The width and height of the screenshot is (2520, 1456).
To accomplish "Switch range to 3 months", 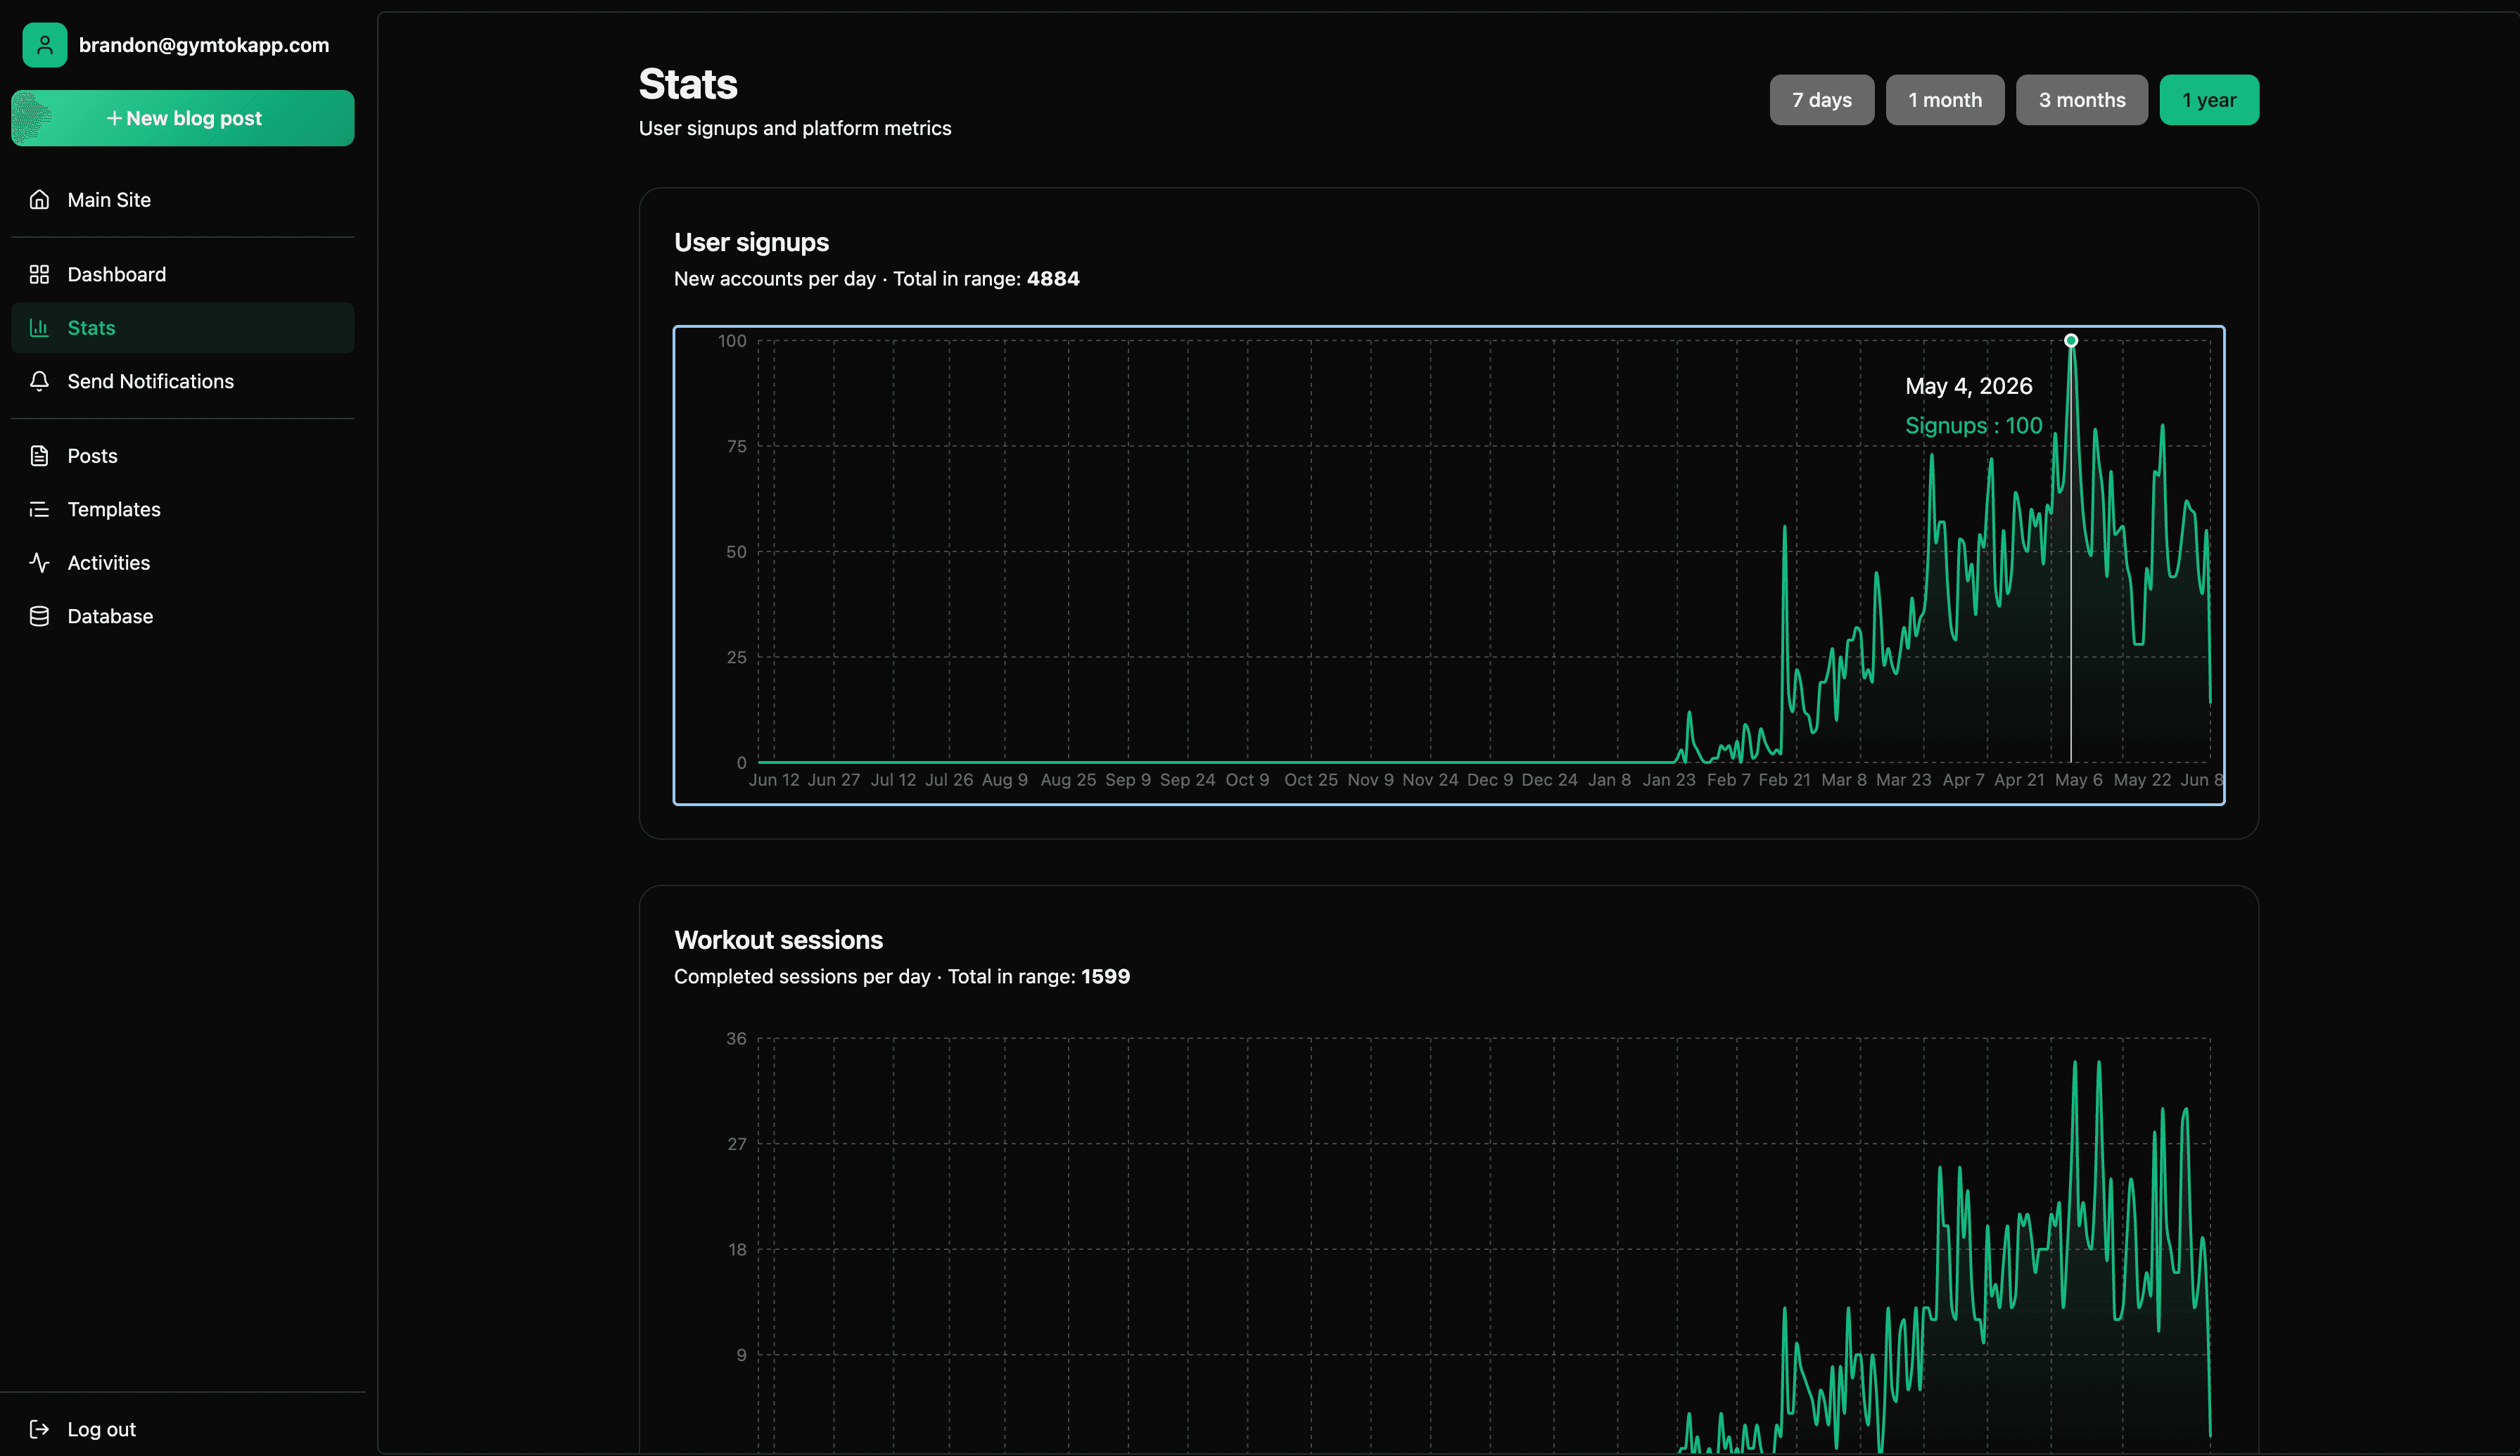I will [2082, 100].
